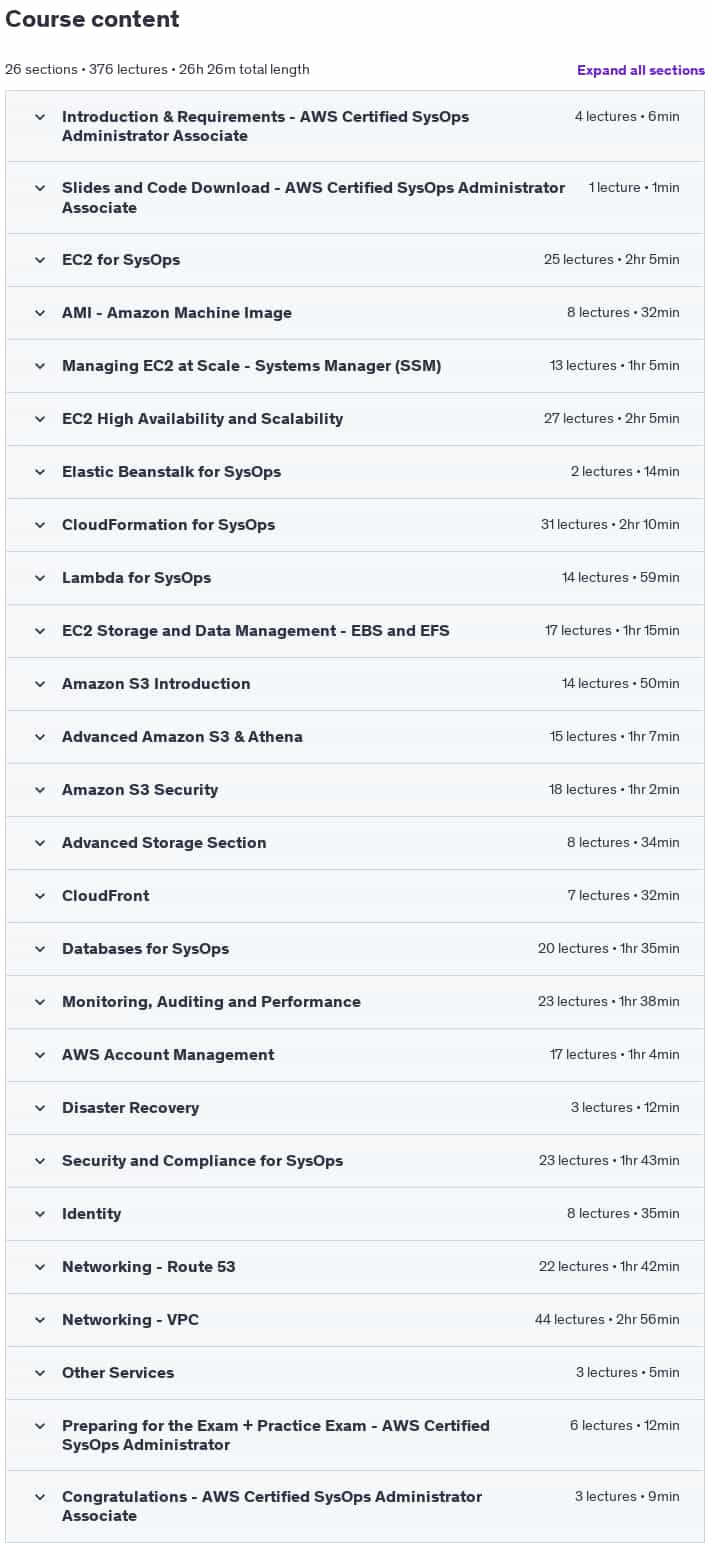Expand Amazon S3 Security chevron
705x1543 pixels.
40,790
